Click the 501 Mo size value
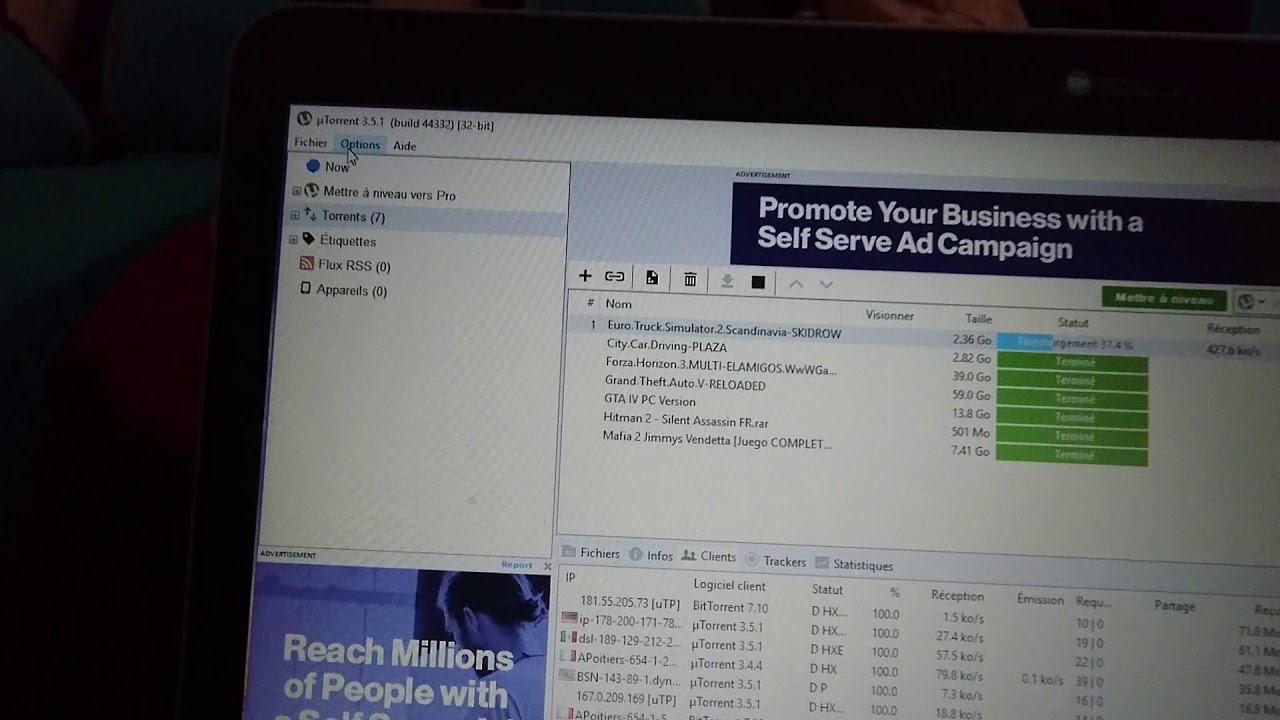Image resolution: width=1280 pixels, height=720 pixels. [970, 432]
